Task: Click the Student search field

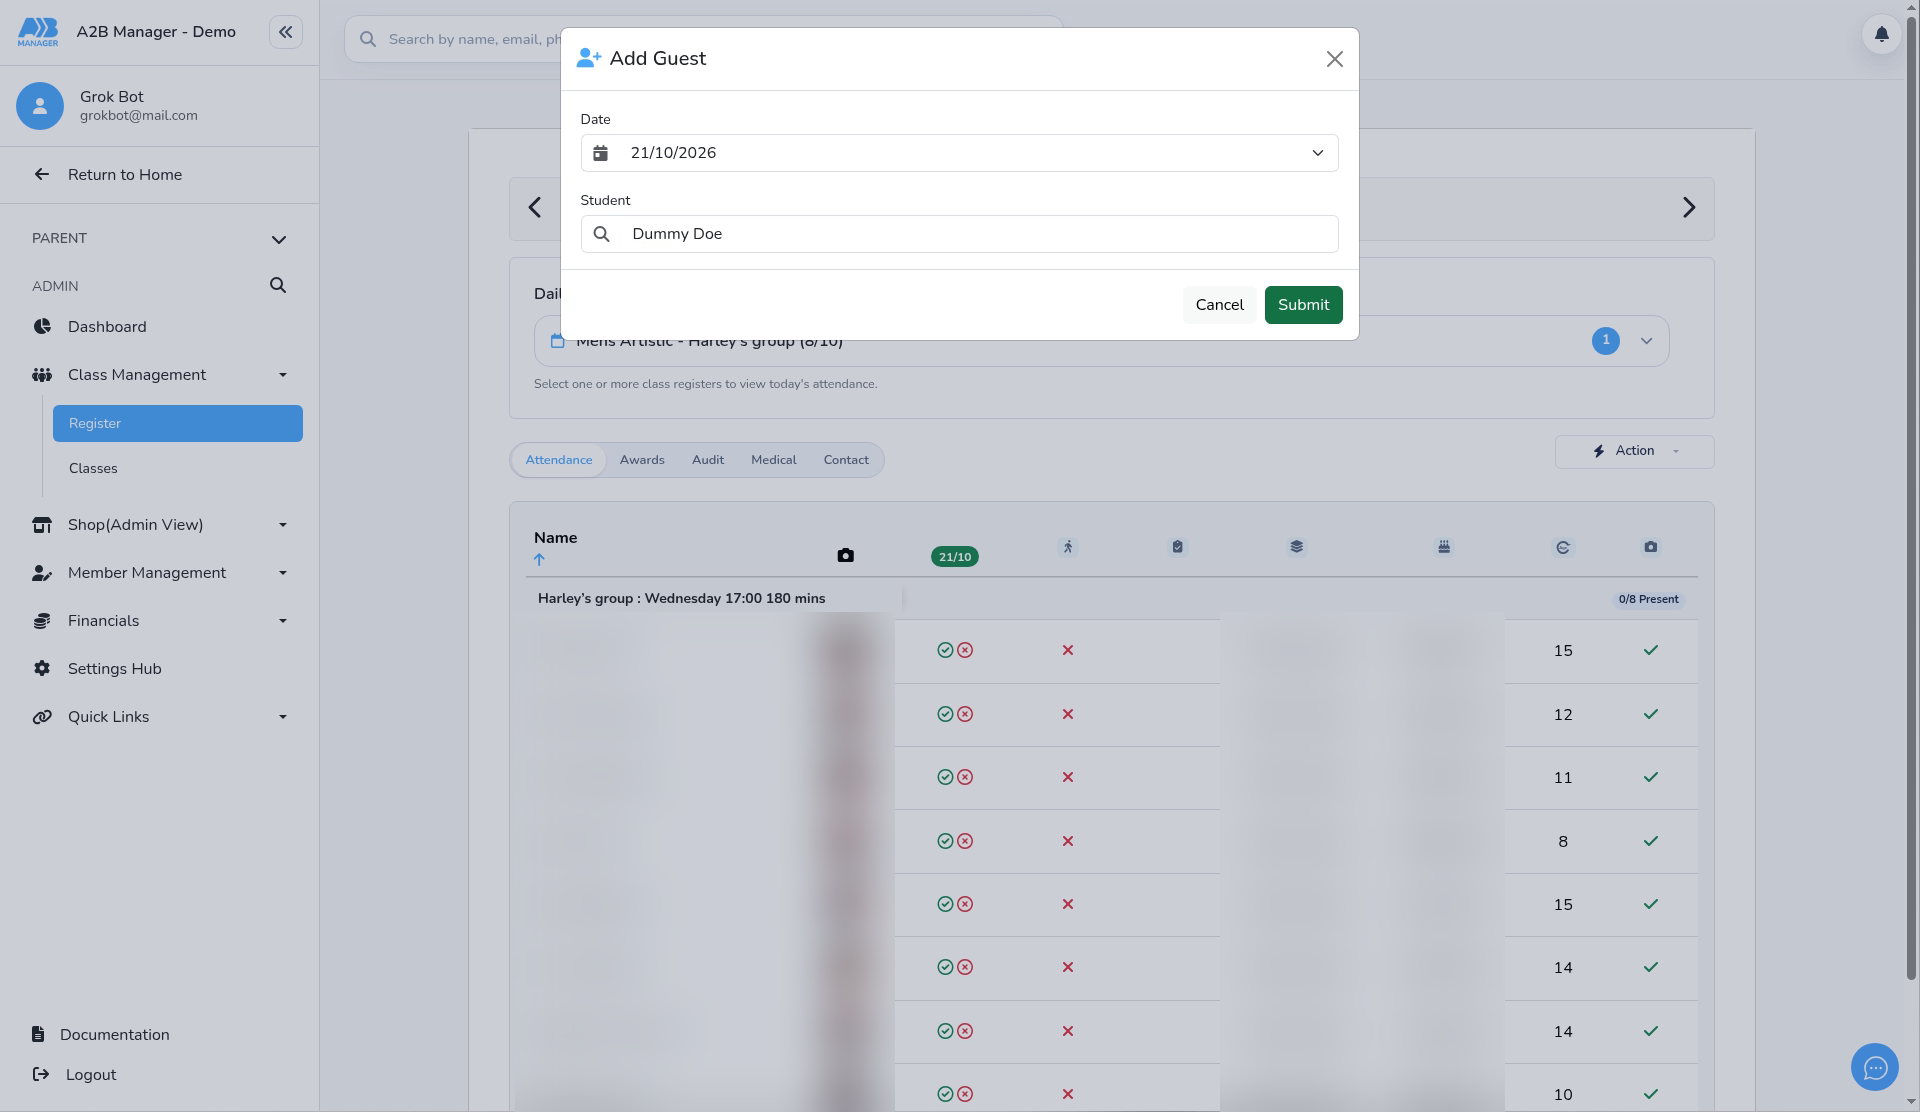Action: 959,234
